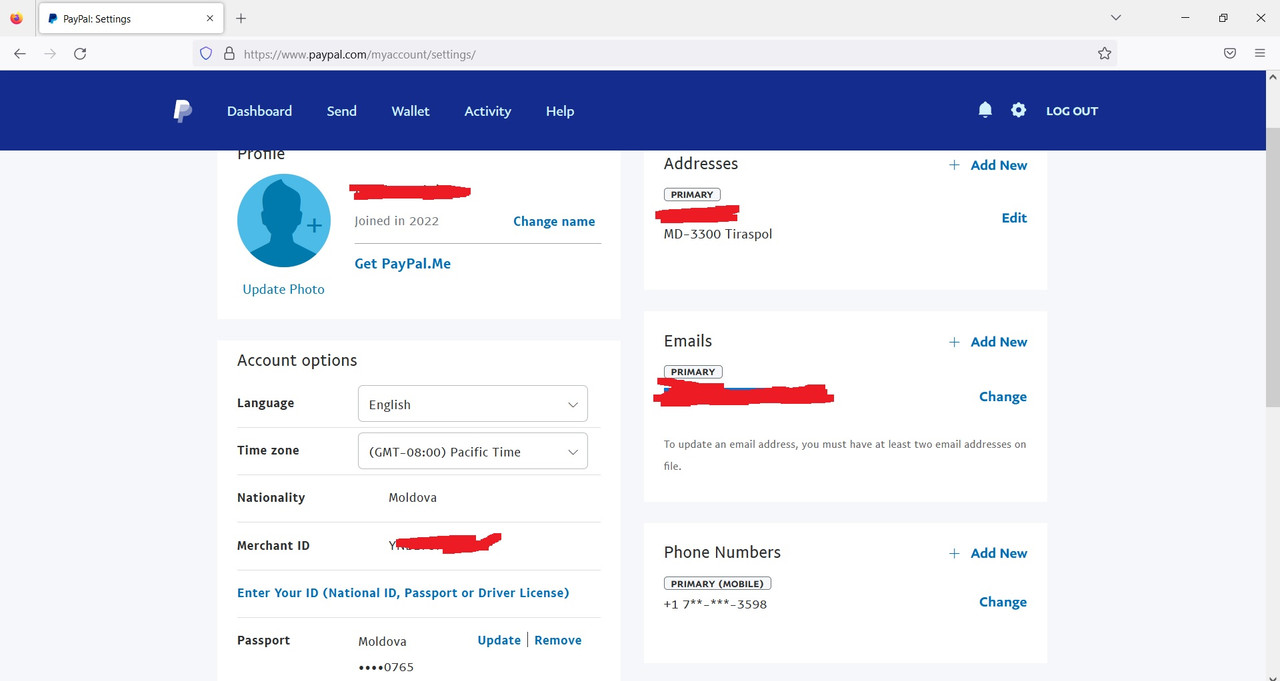Update the Moldova passport
The width and height of the screenshot is (1280, 681).
499,640
